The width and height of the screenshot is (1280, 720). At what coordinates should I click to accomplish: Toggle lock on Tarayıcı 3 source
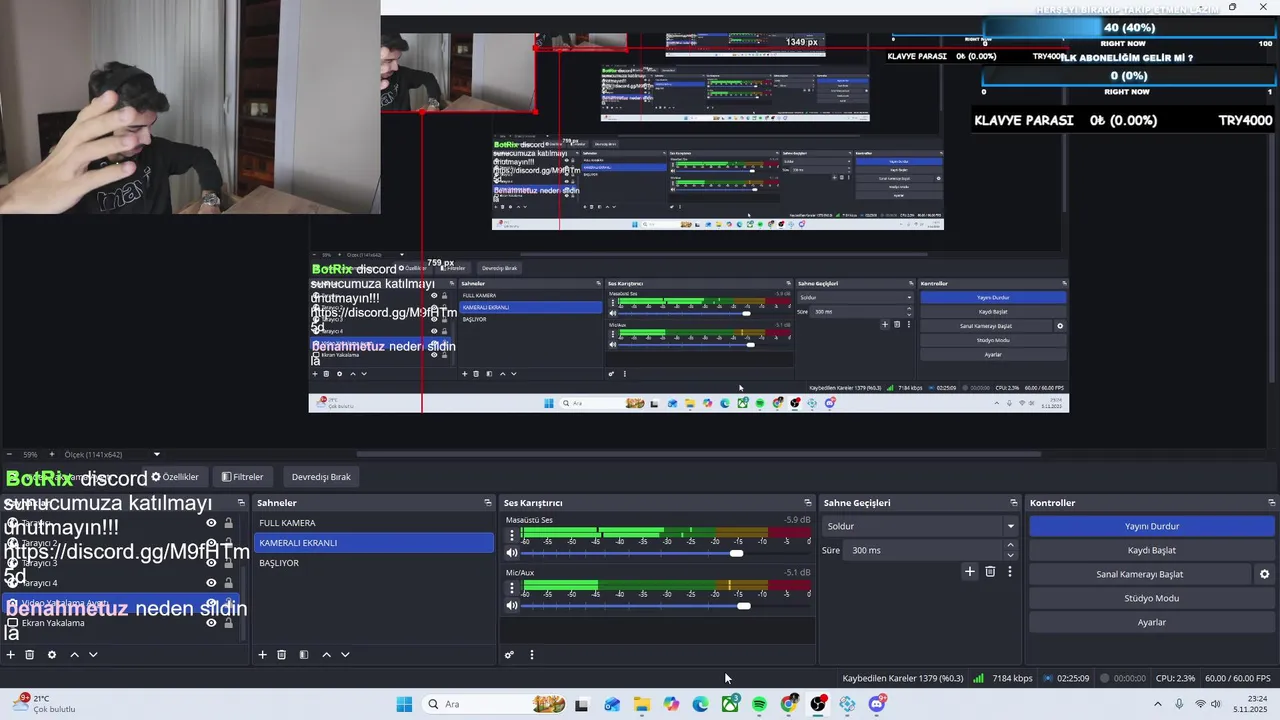coord(228,563)
